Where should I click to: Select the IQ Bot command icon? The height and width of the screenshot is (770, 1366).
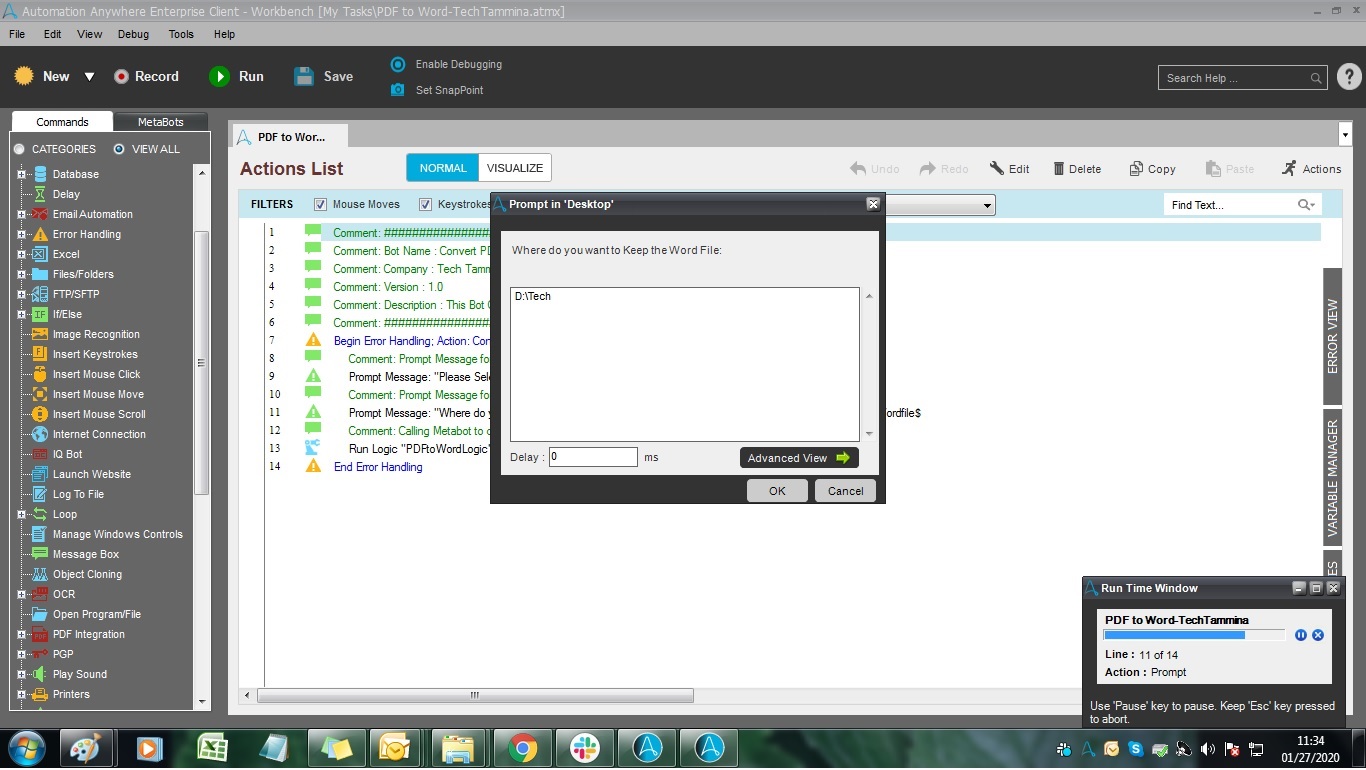click(40, 454)
